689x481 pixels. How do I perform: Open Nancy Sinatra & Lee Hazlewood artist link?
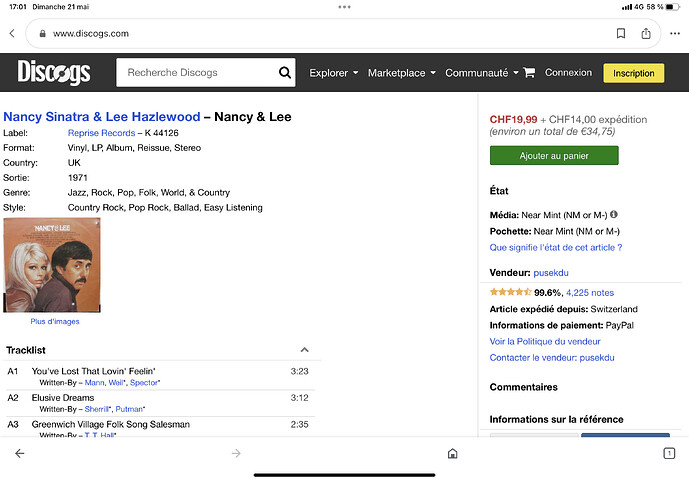(102, 117)
